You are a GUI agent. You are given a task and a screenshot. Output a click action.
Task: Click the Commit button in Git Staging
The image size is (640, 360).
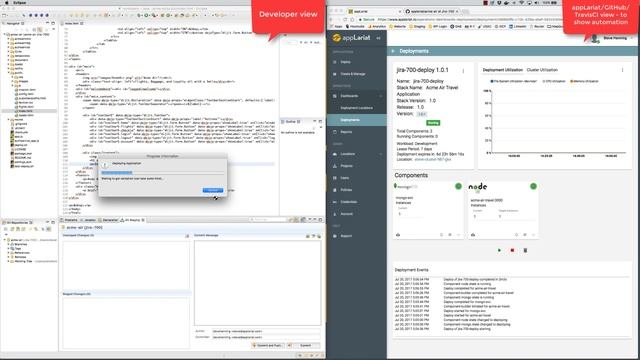305,345
